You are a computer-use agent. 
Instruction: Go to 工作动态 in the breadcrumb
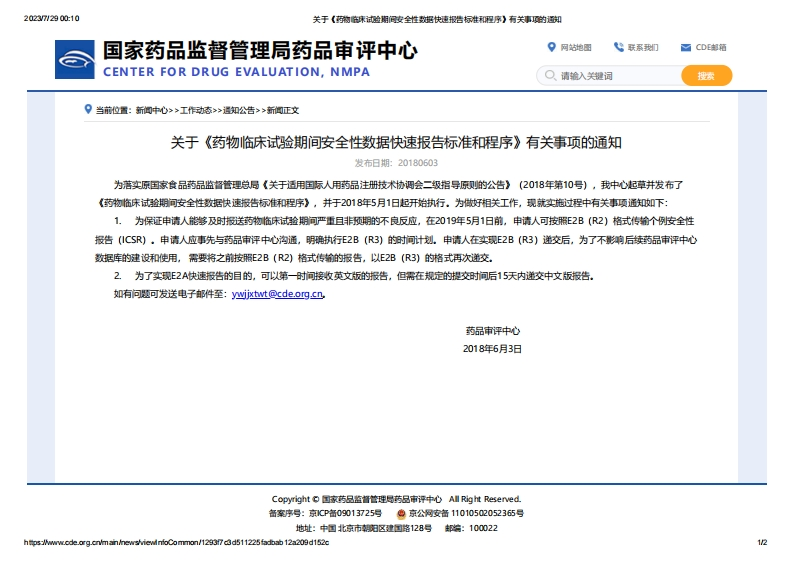196,110
